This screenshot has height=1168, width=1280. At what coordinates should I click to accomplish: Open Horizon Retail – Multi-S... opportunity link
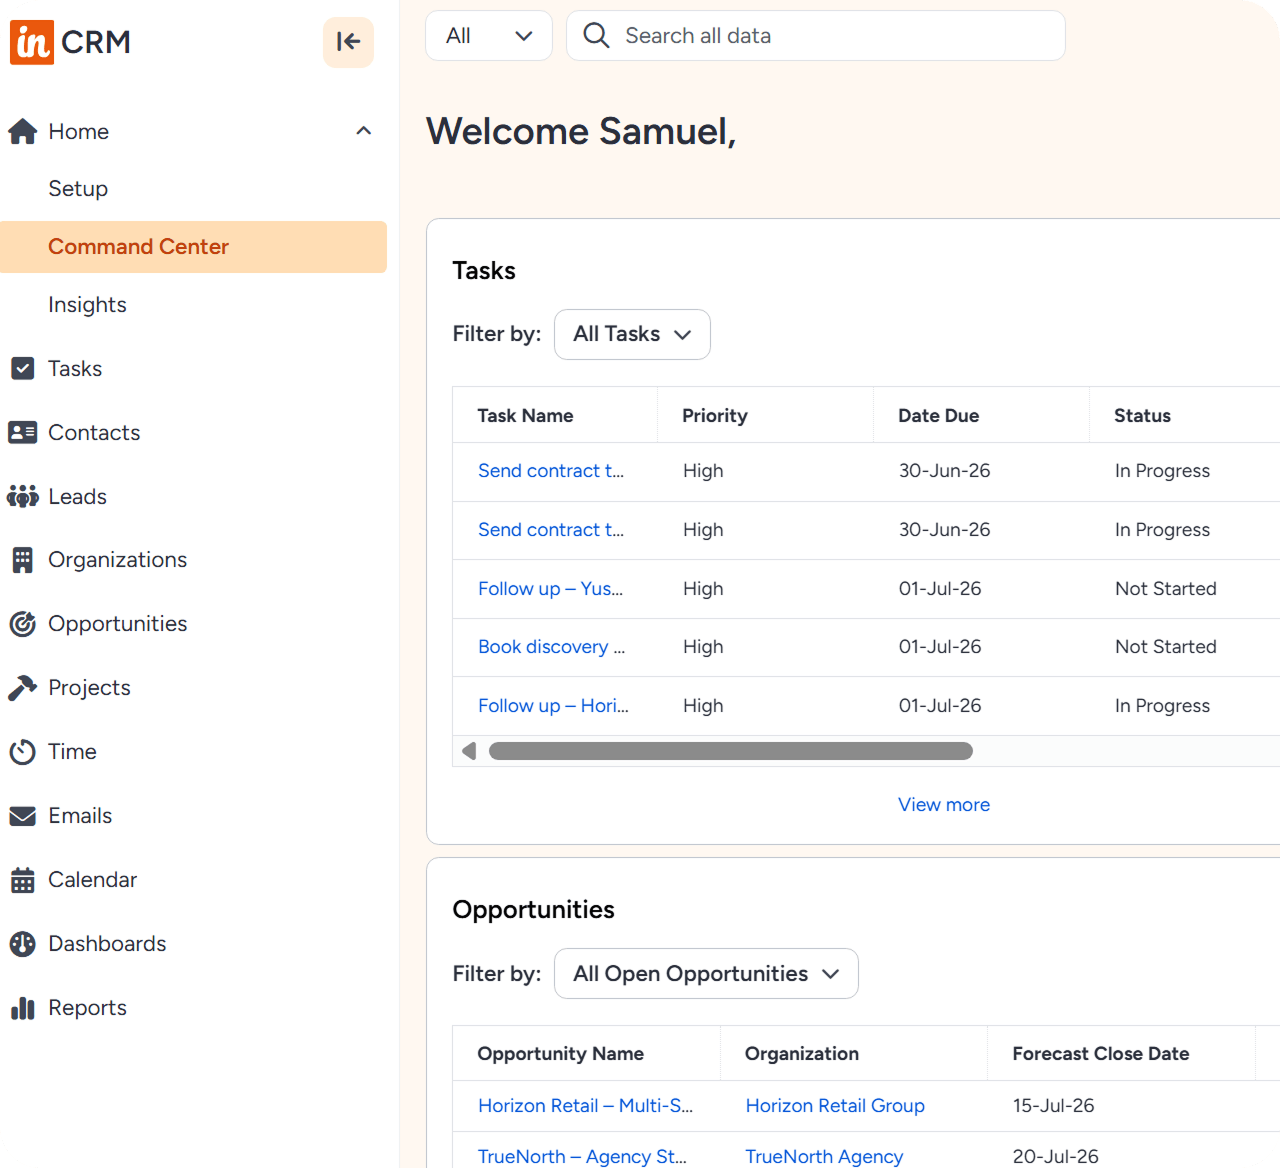(585, 1106)
